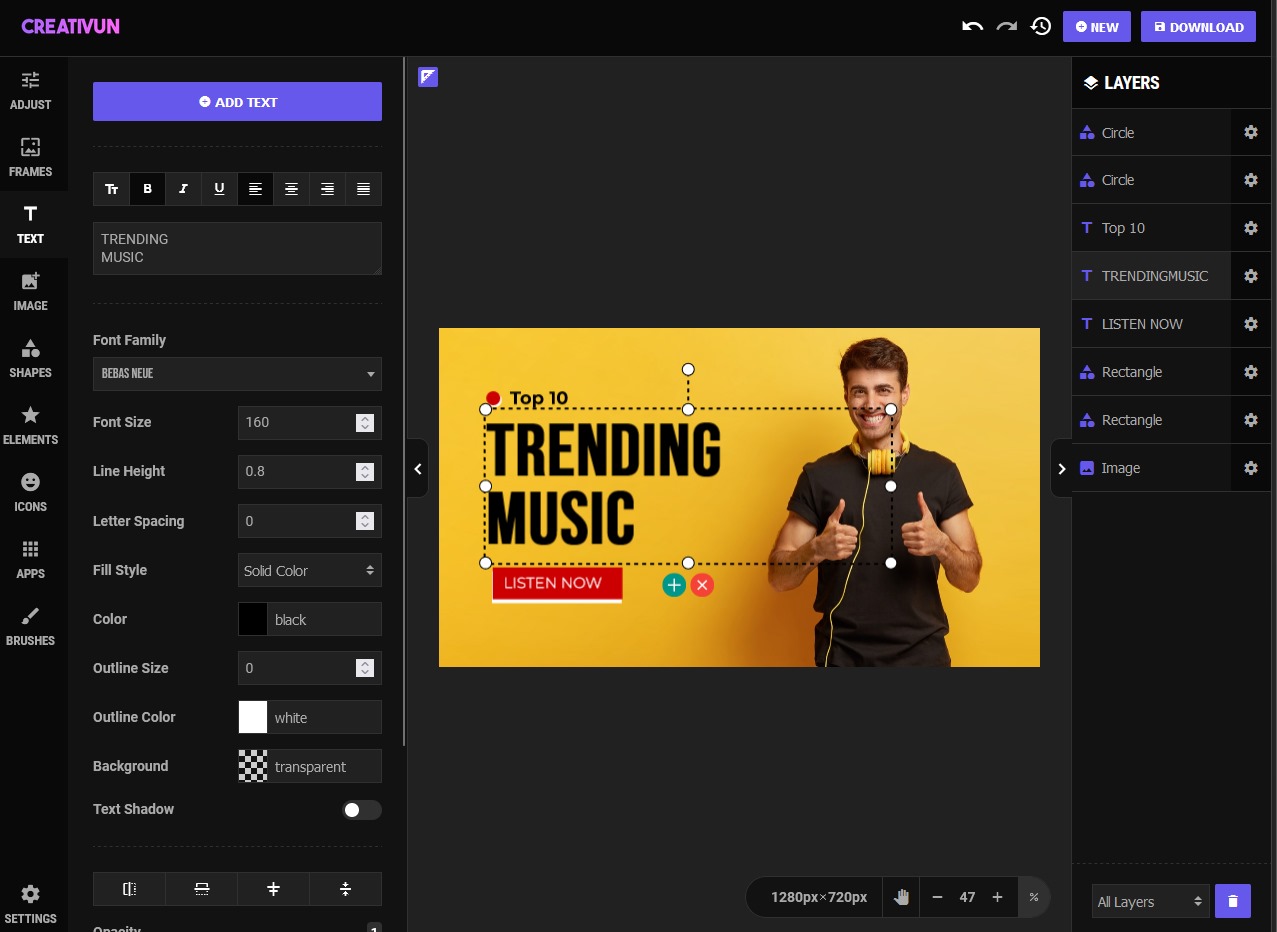Open settings gear for Top 10 layer

click(x=1250, y=228)
